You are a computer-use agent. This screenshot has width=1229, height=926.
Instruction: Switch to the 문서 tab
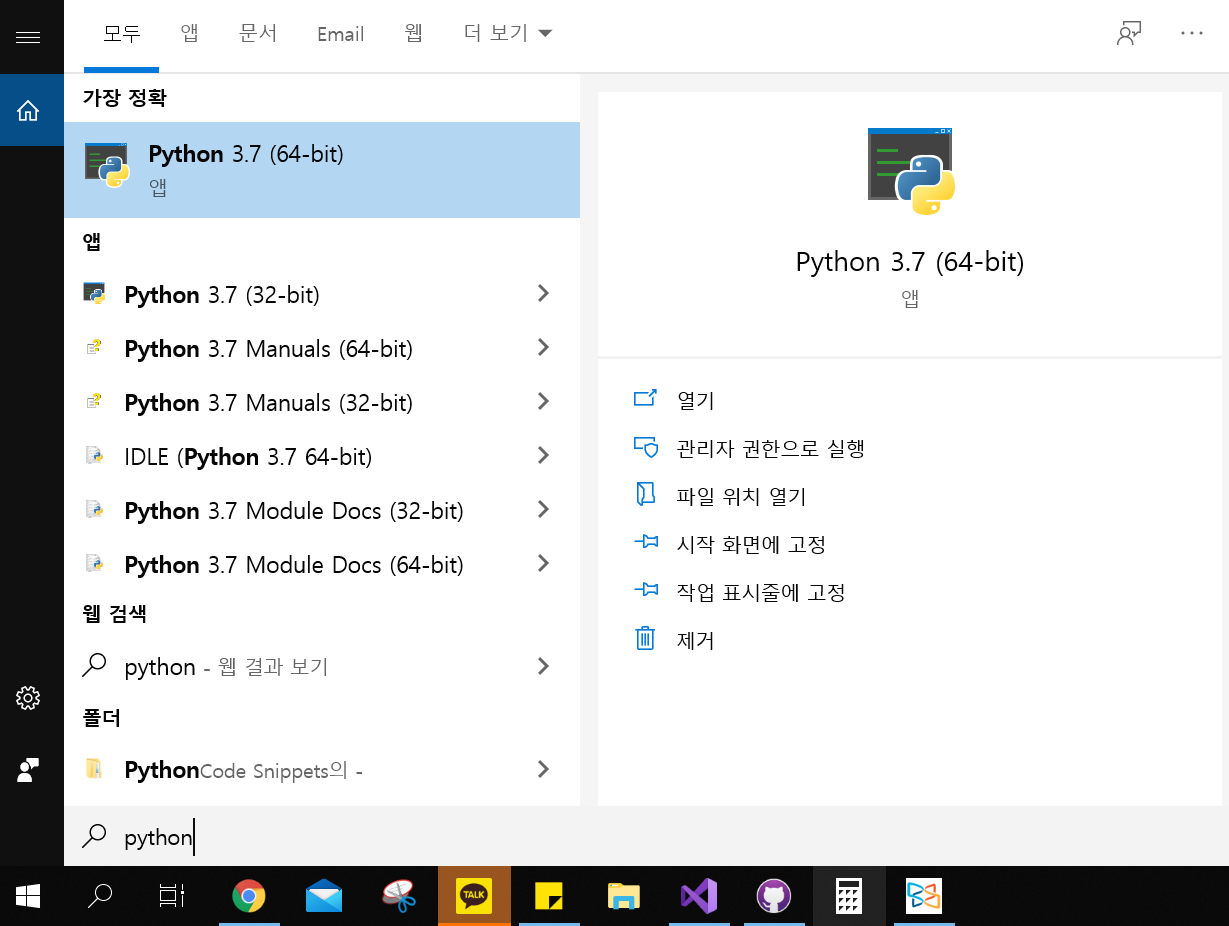257,34
